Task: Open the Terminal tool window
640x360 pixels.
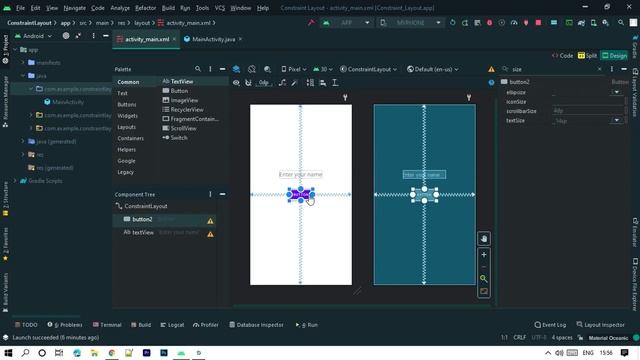Action: pos(107,325)
